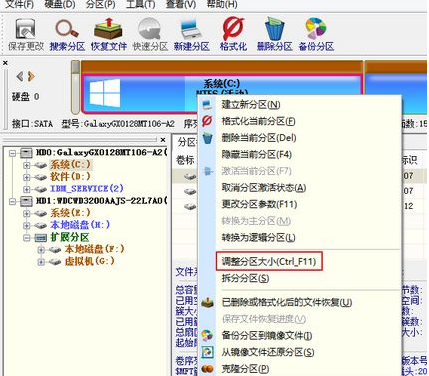This screenshot has height=376, width=429.
Task: Expand the 软件(D:) tree node
Action: click(x=26, y=177)
